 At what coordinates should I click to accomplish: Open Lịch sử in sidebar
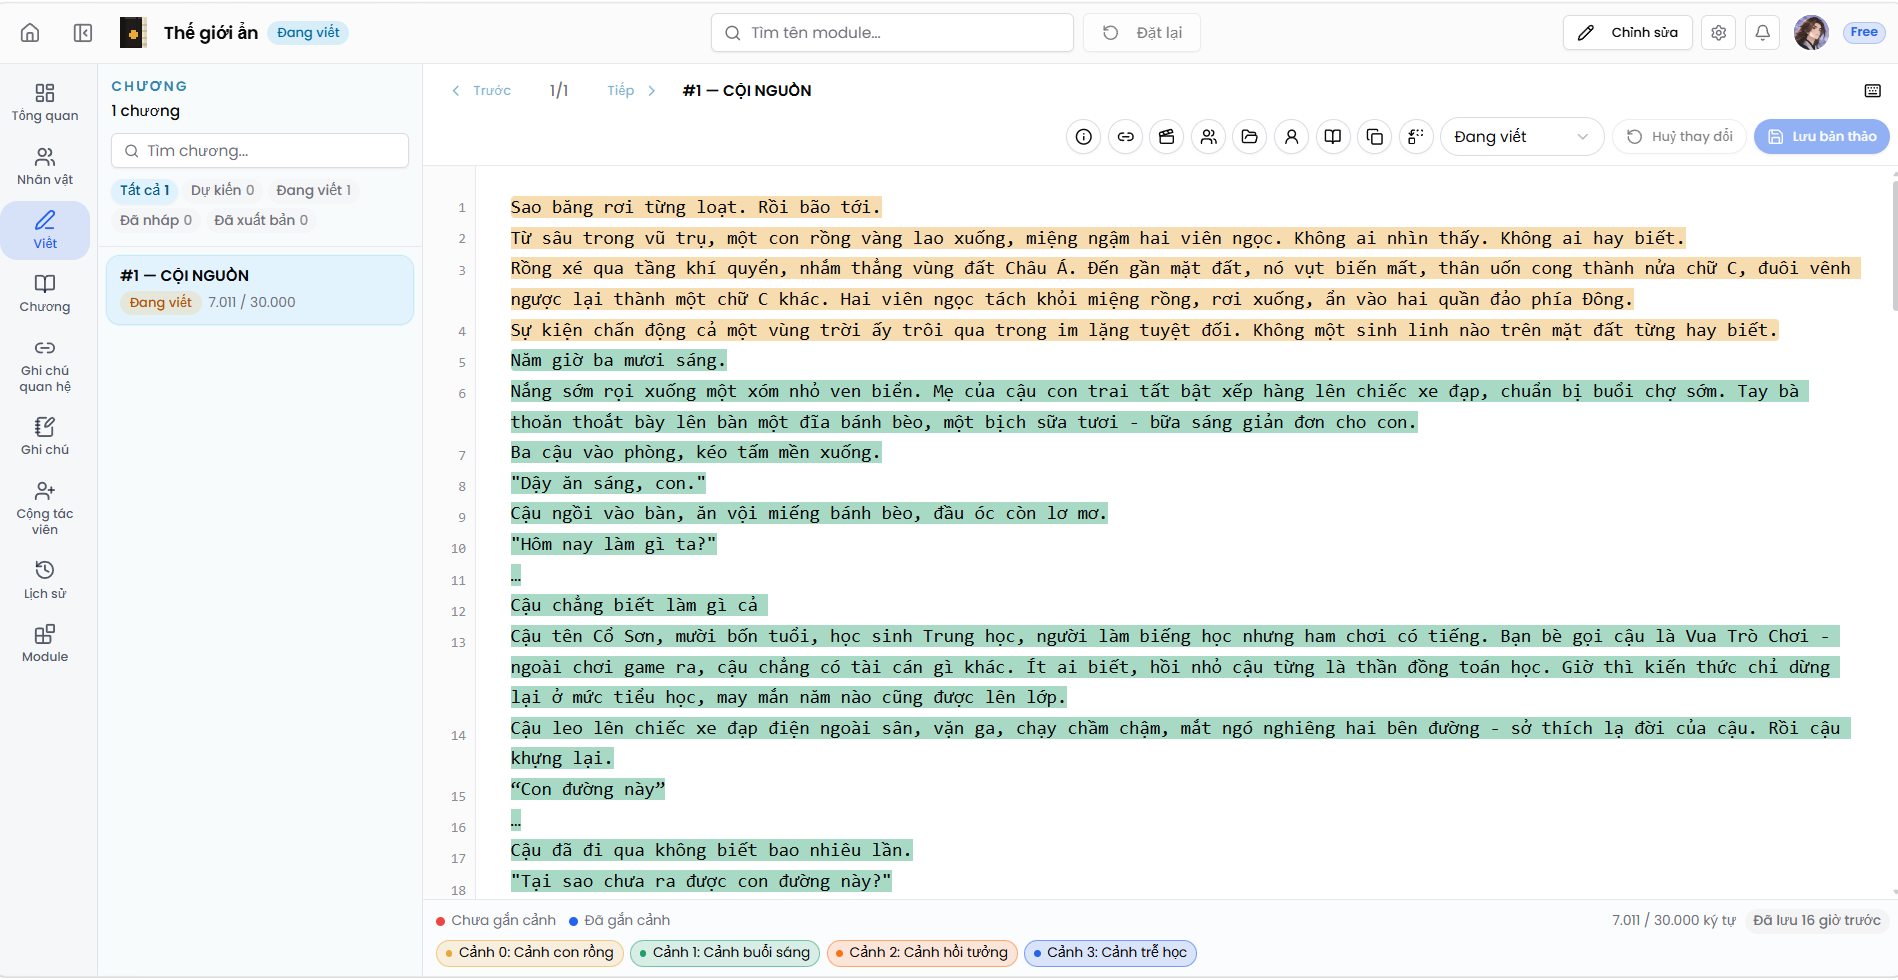(x=45, y=581)
